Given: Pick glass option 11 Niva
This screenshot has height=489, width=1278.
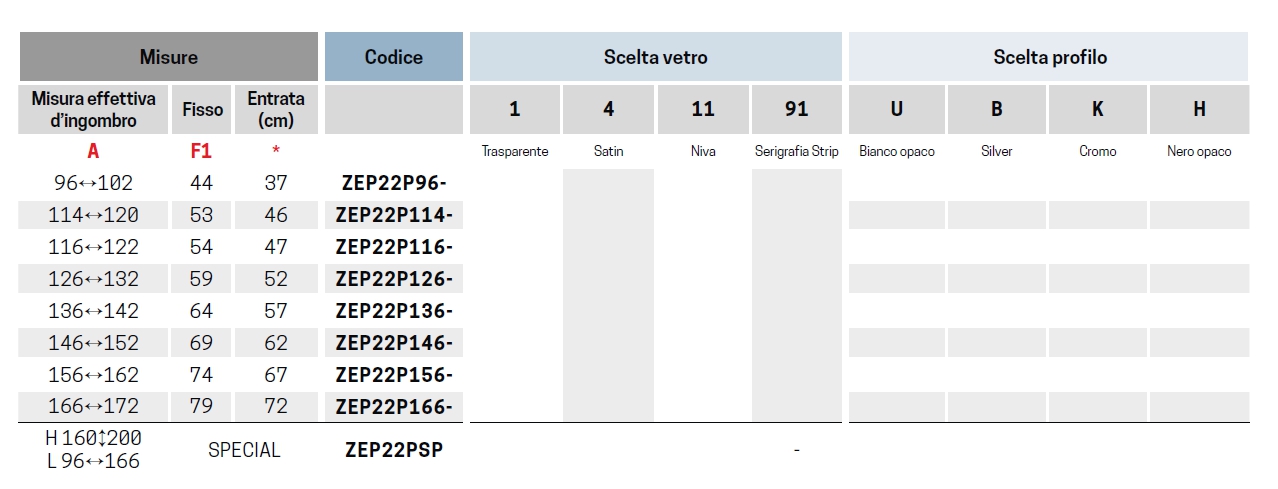Looking at the screenshot, I should (x=703, y=109).
